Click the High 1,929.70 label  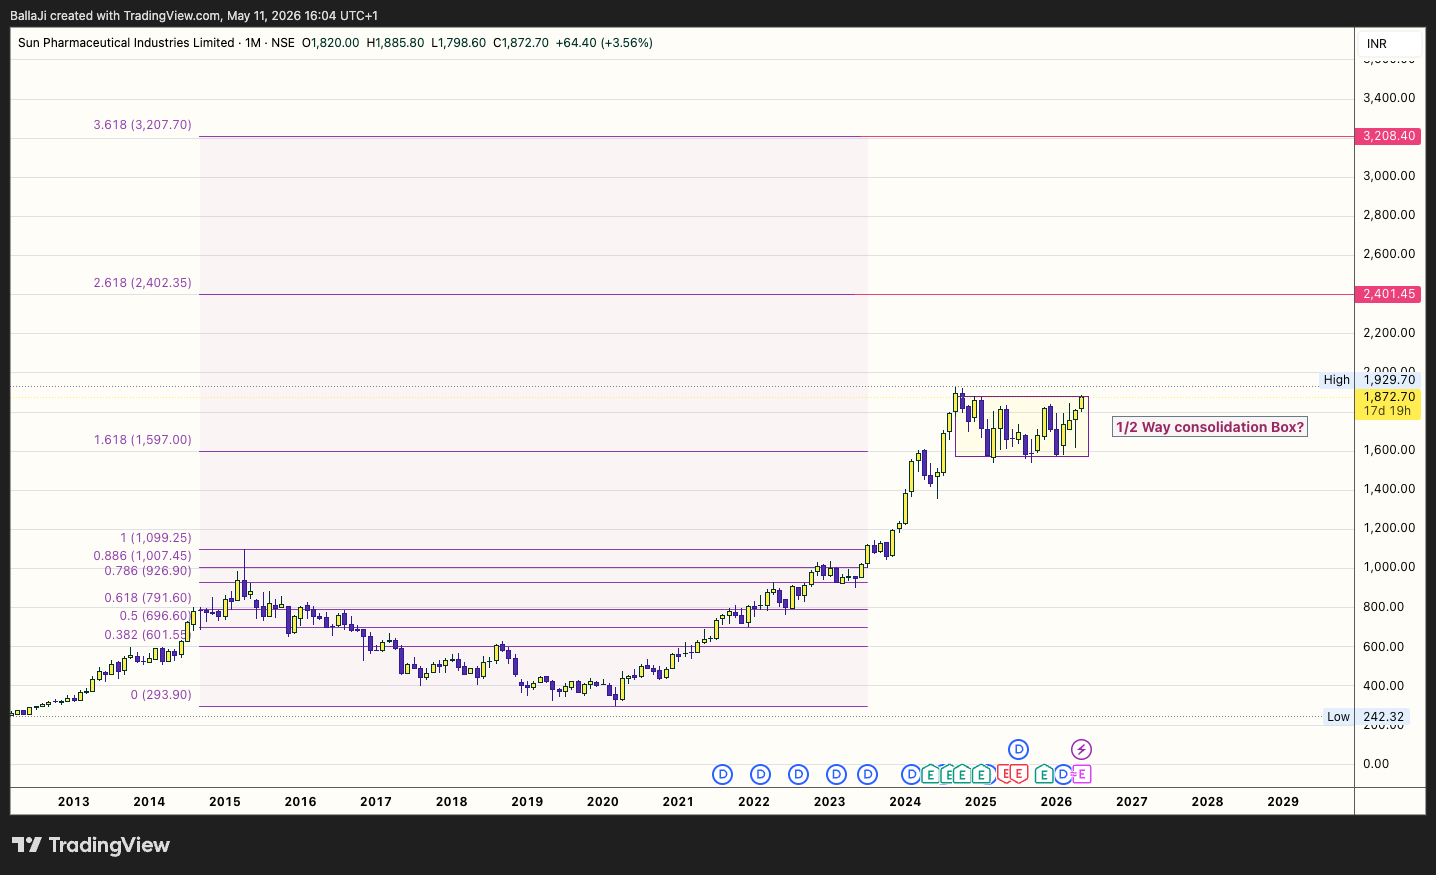[1369, 380]
